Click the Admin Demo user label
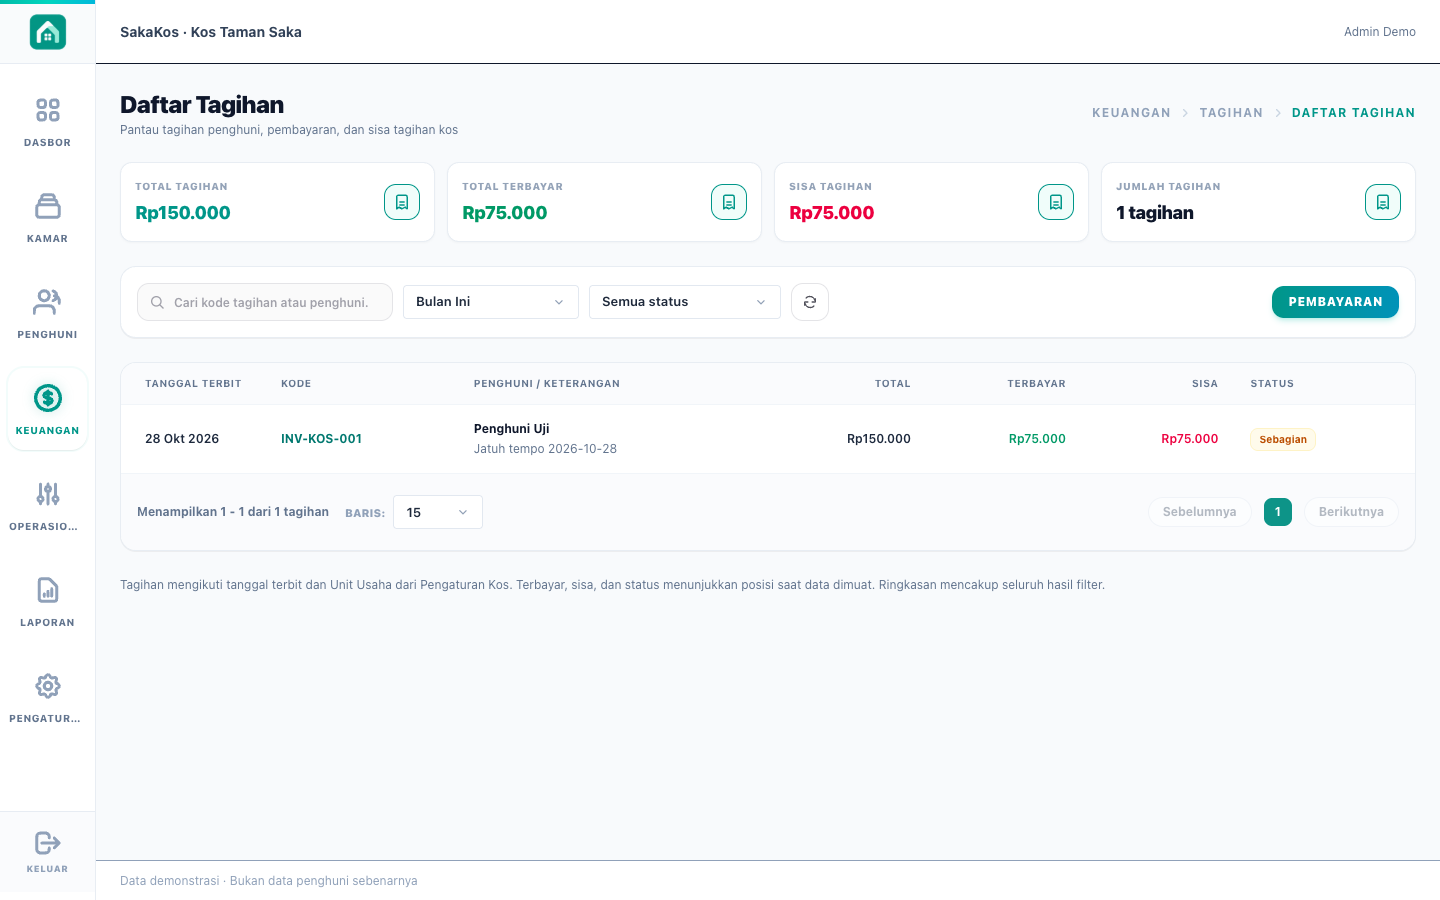The image size is (1440, 900). pos(1380,32)
